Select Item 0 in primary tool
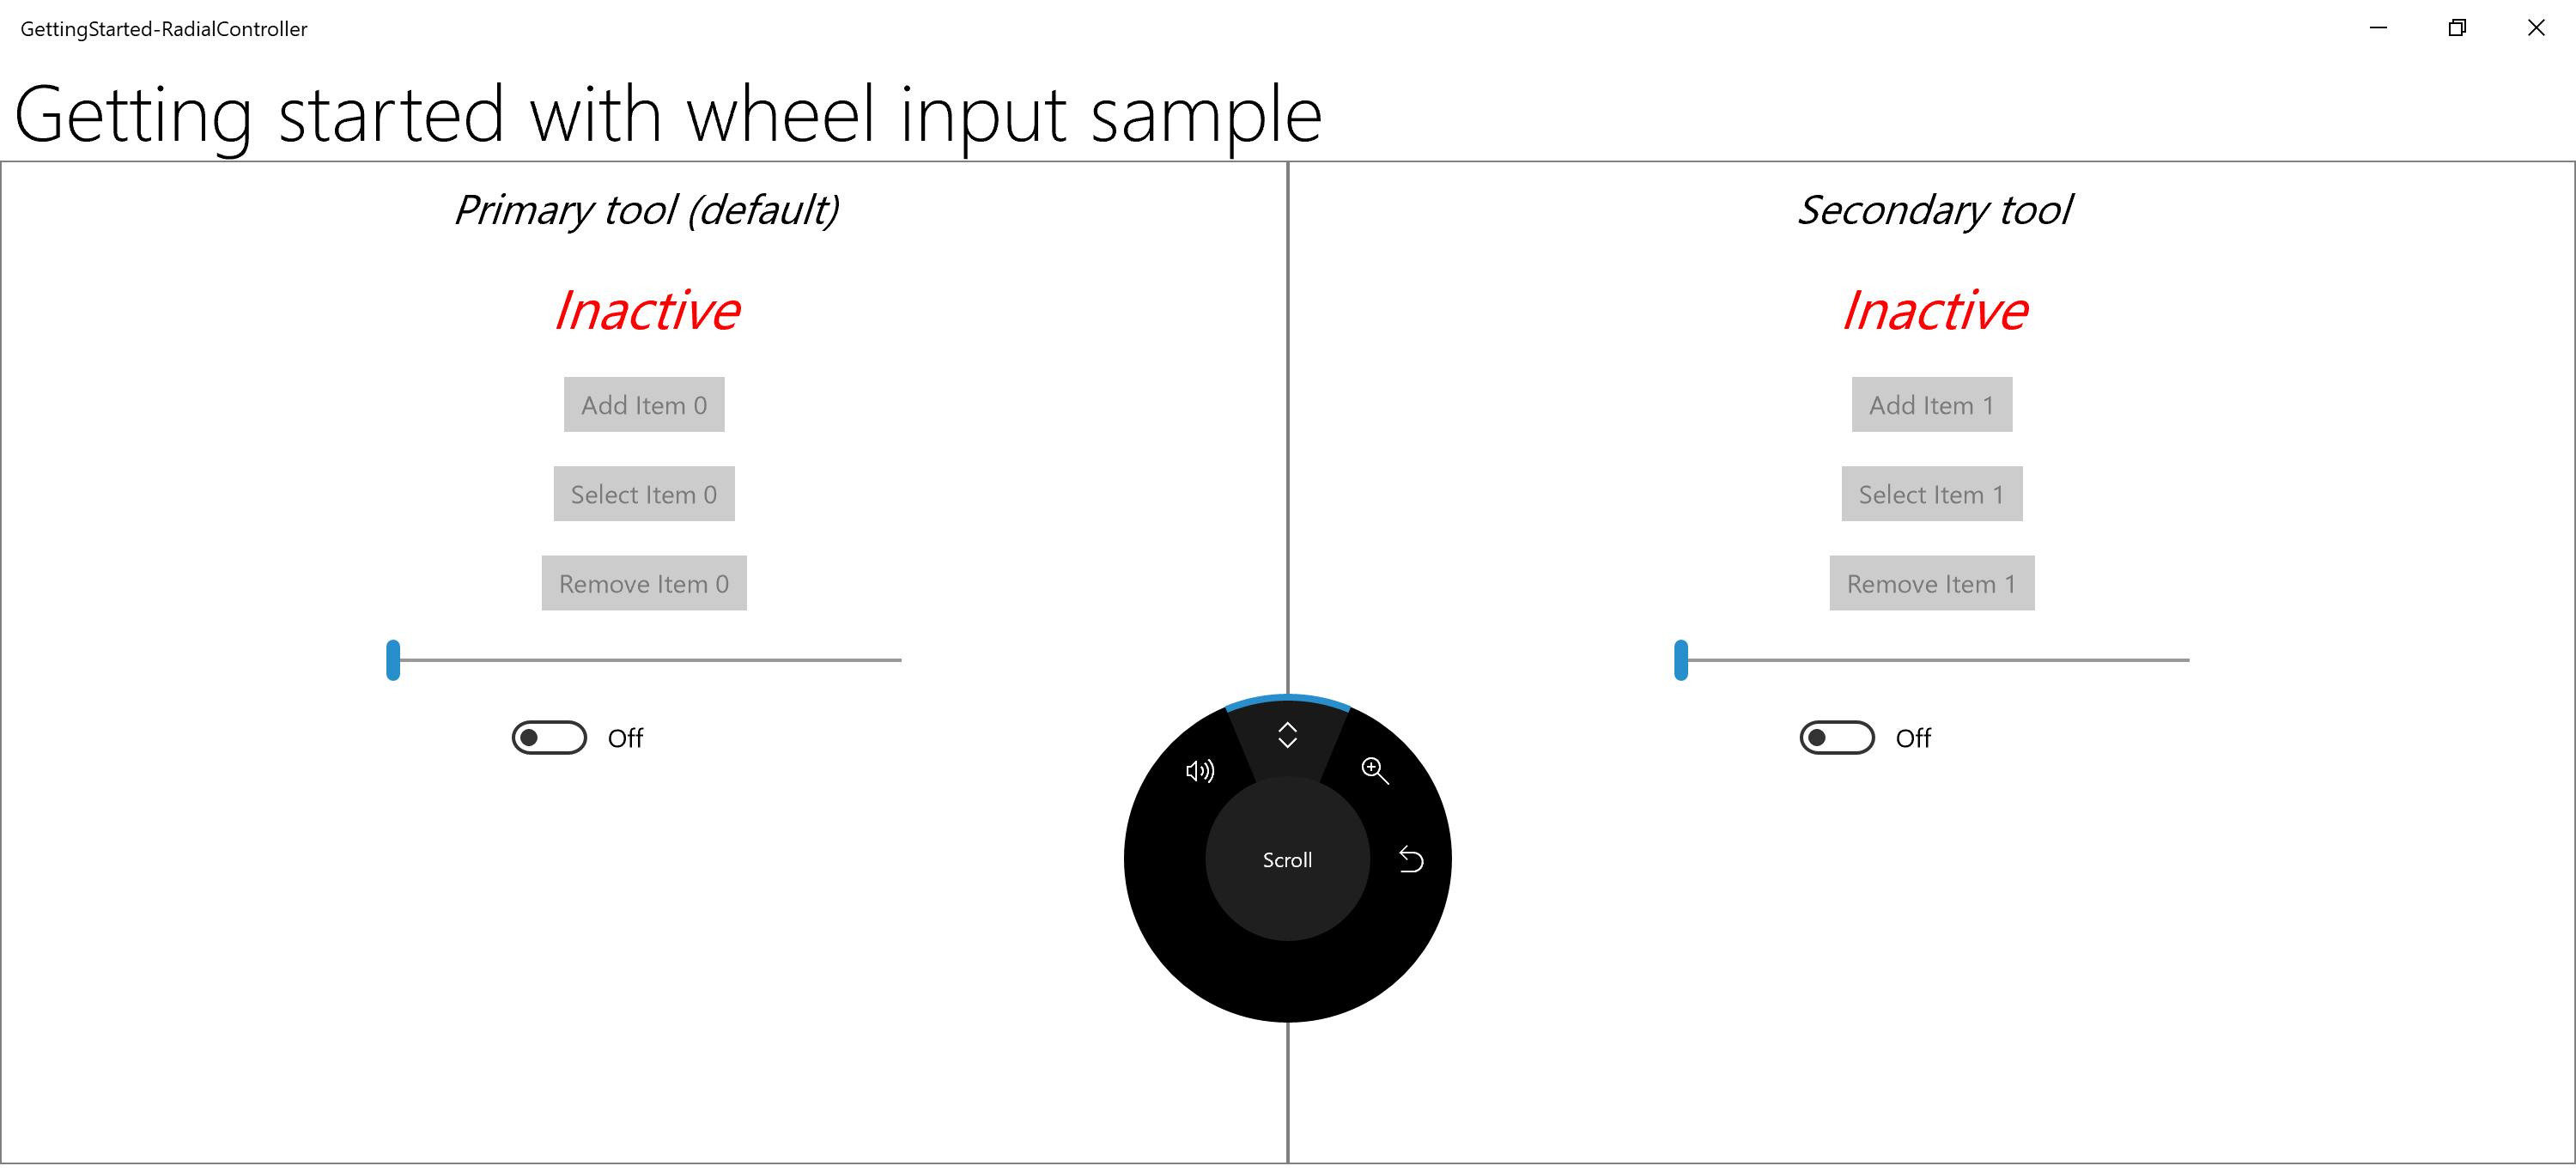This screenshot has height=1172, width=2576. 642,493
